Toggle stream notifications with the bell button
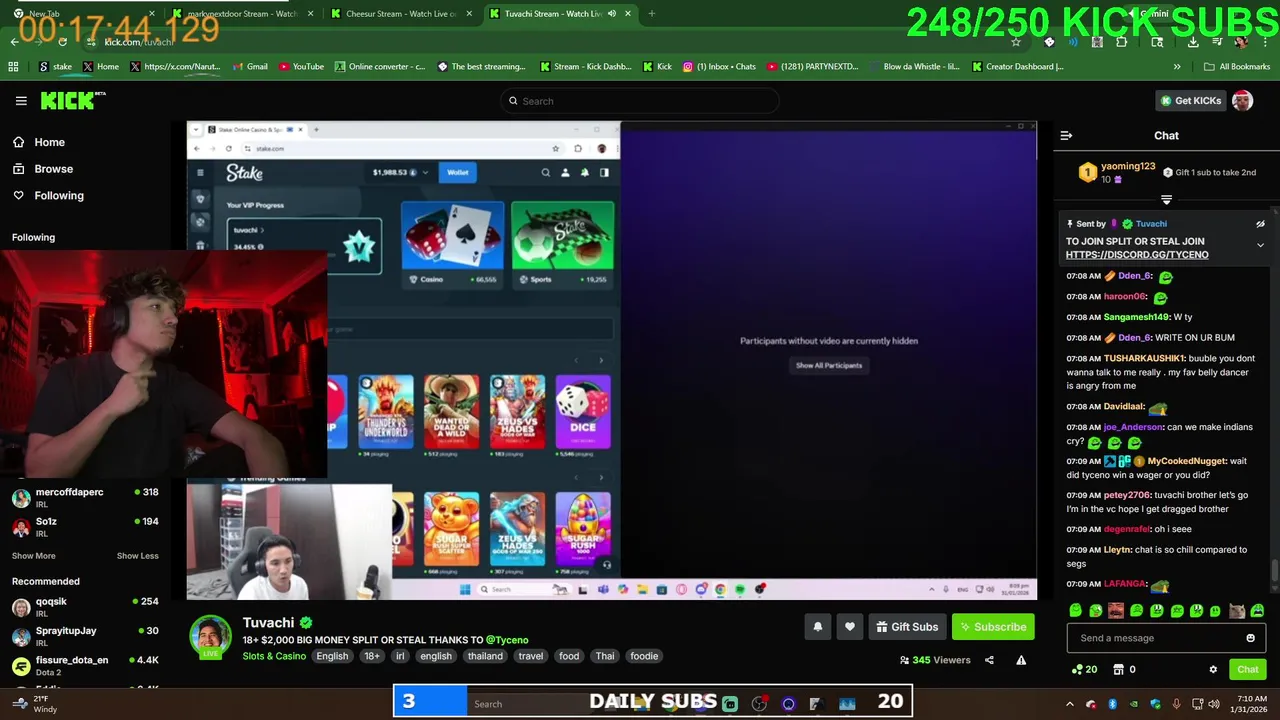1280x720 pixels. point(817,627)
